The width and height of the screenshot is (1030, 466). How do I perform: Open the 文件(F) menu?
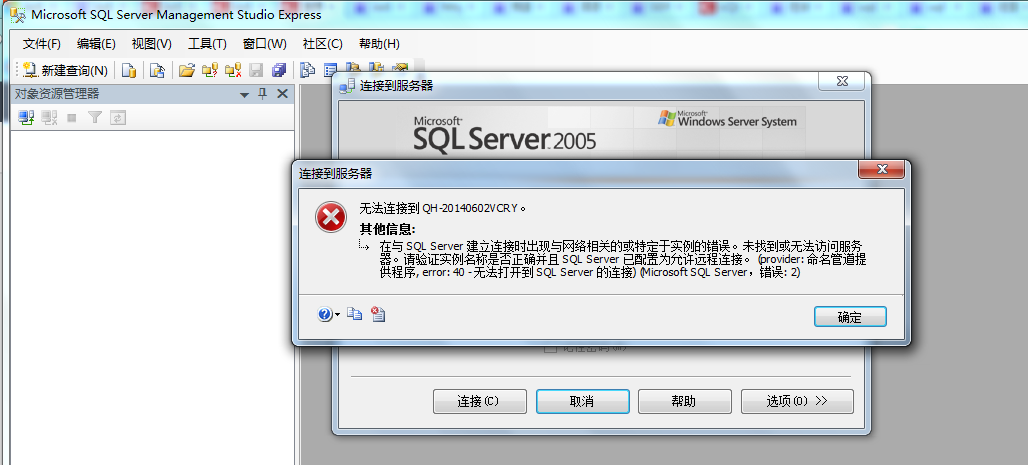pos(42,44)
